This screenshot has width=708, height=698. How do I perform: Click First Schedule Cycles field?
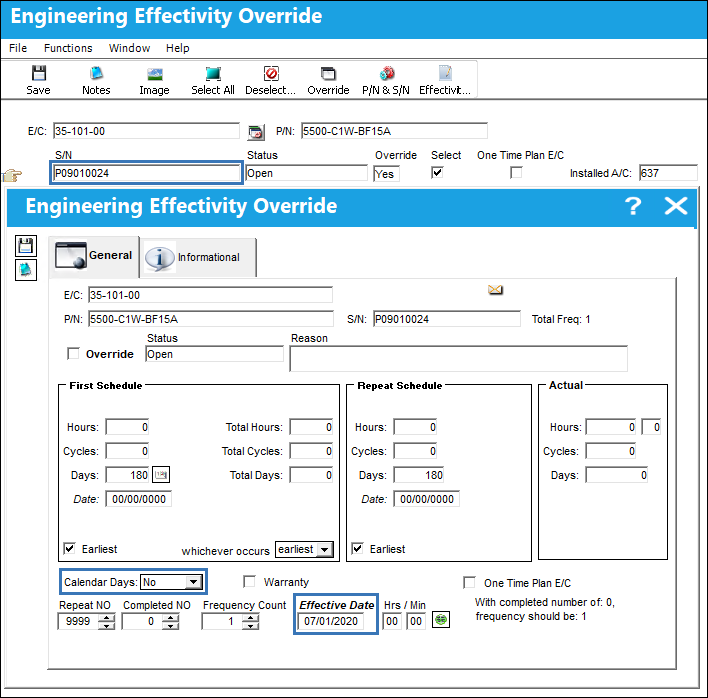127,451
